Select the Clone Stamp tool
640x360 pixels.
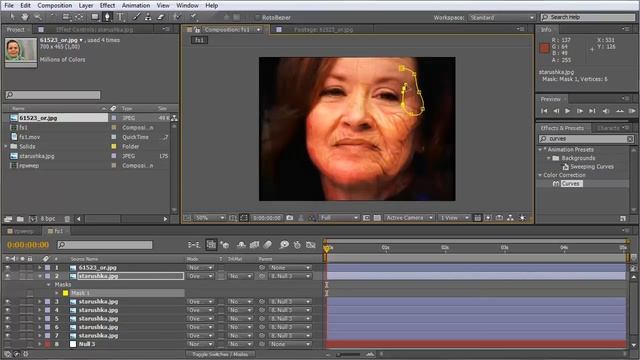tap(148, 17)
